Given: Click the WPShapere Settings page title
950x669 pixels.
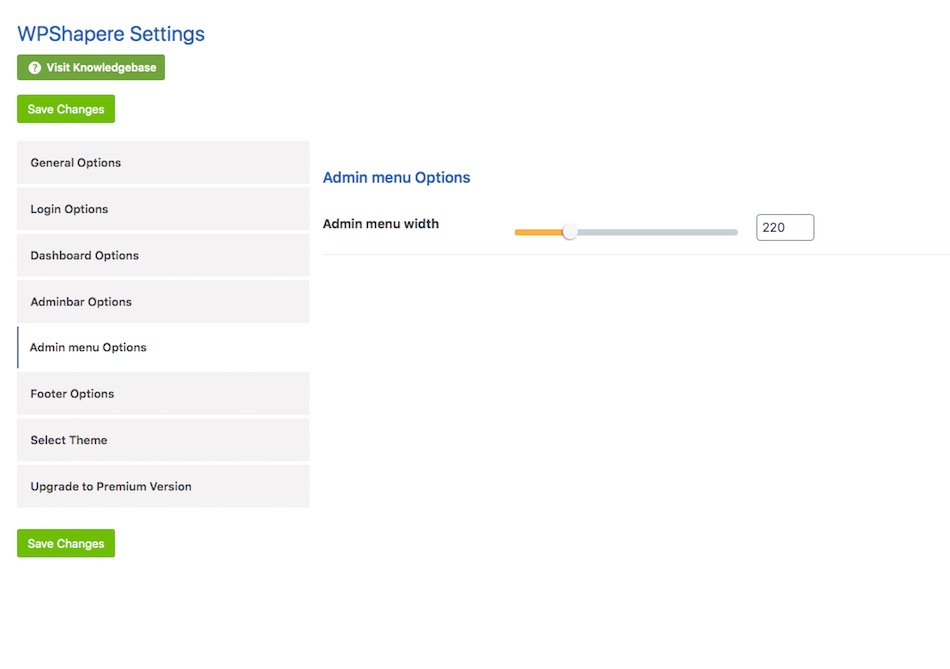Looking at the screenshot, I should tap(111, 34).
